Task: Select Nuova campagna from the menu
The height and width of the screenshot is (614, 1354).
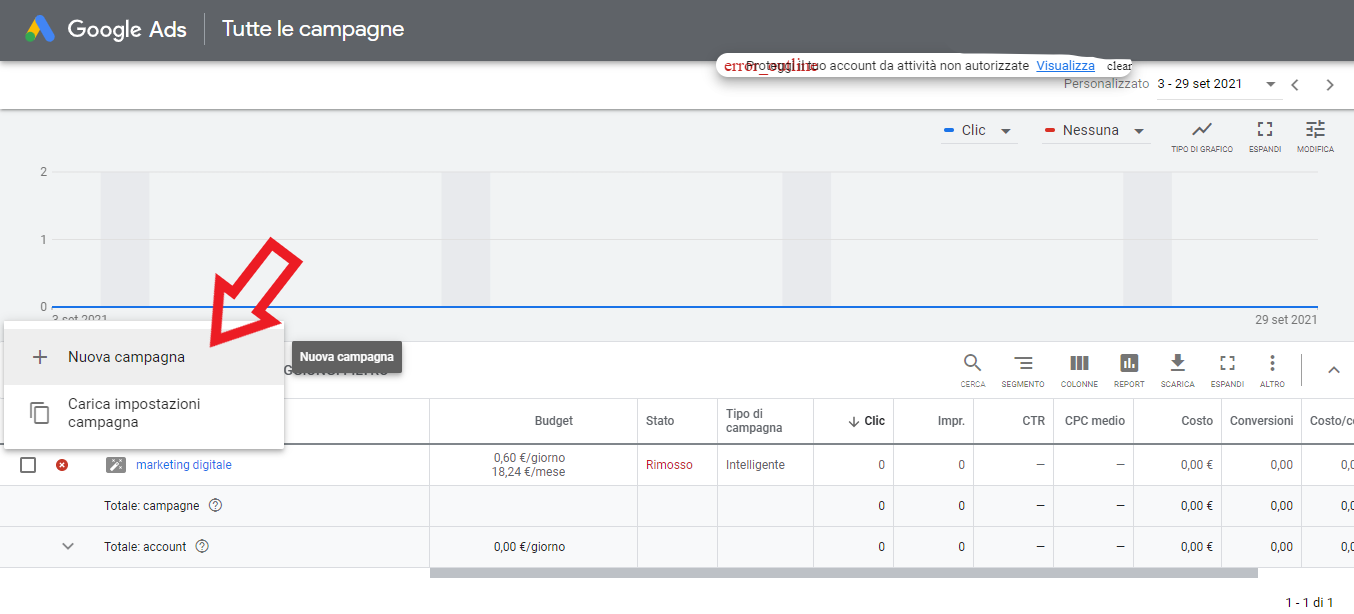Action: 126,357
